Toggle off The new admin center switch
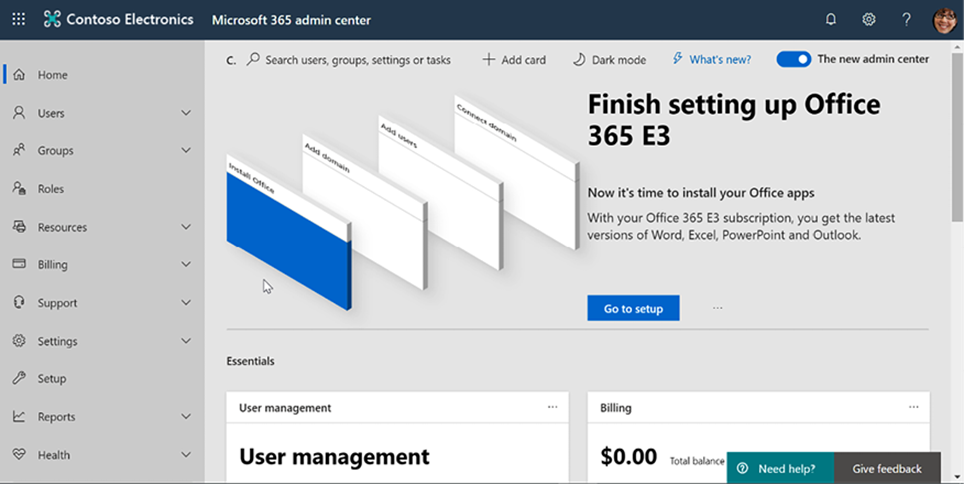 [794, 60]
